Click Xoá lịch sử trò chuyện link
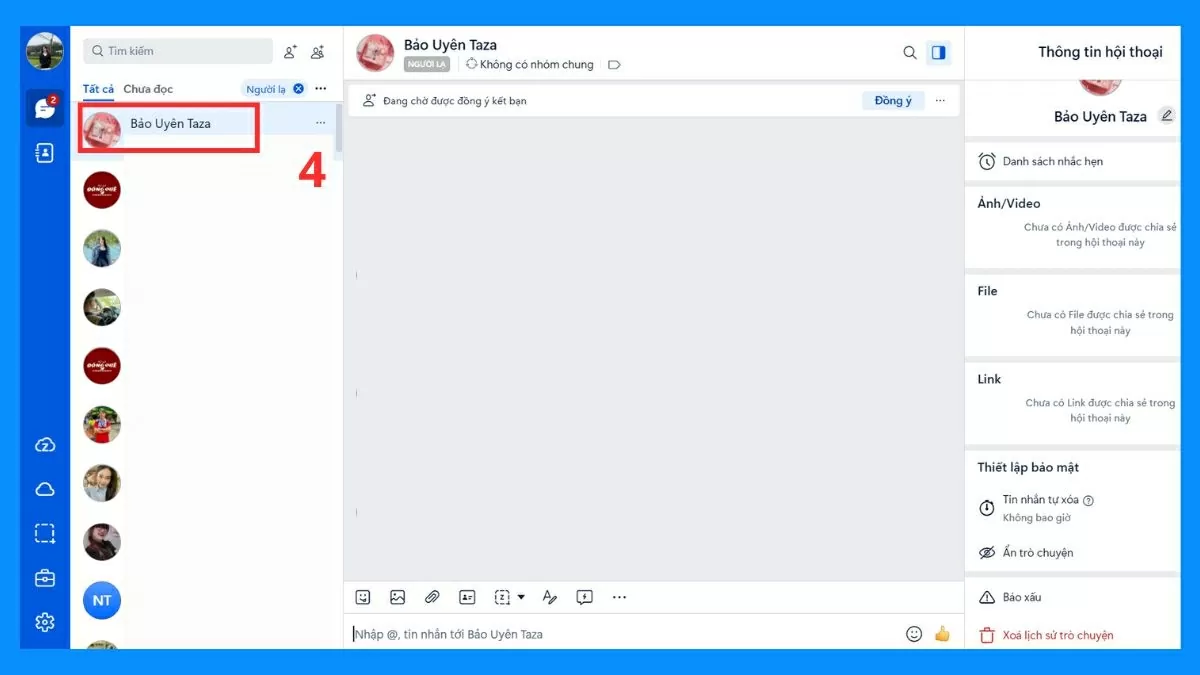Screen dimensions: 1200x675 [1057, 635]
